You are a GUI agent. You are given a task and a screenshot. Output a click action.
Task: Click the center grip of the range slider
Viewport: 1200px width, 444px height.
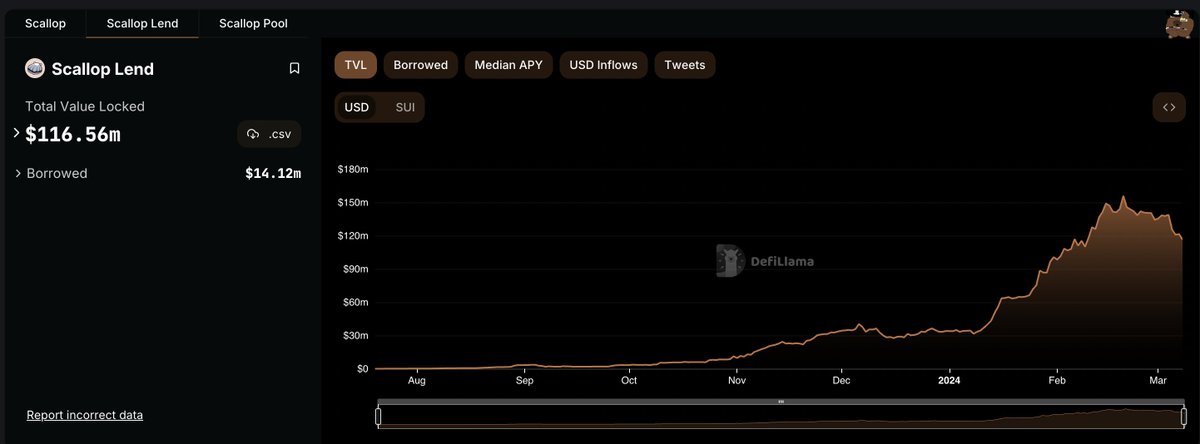[781, 402]
